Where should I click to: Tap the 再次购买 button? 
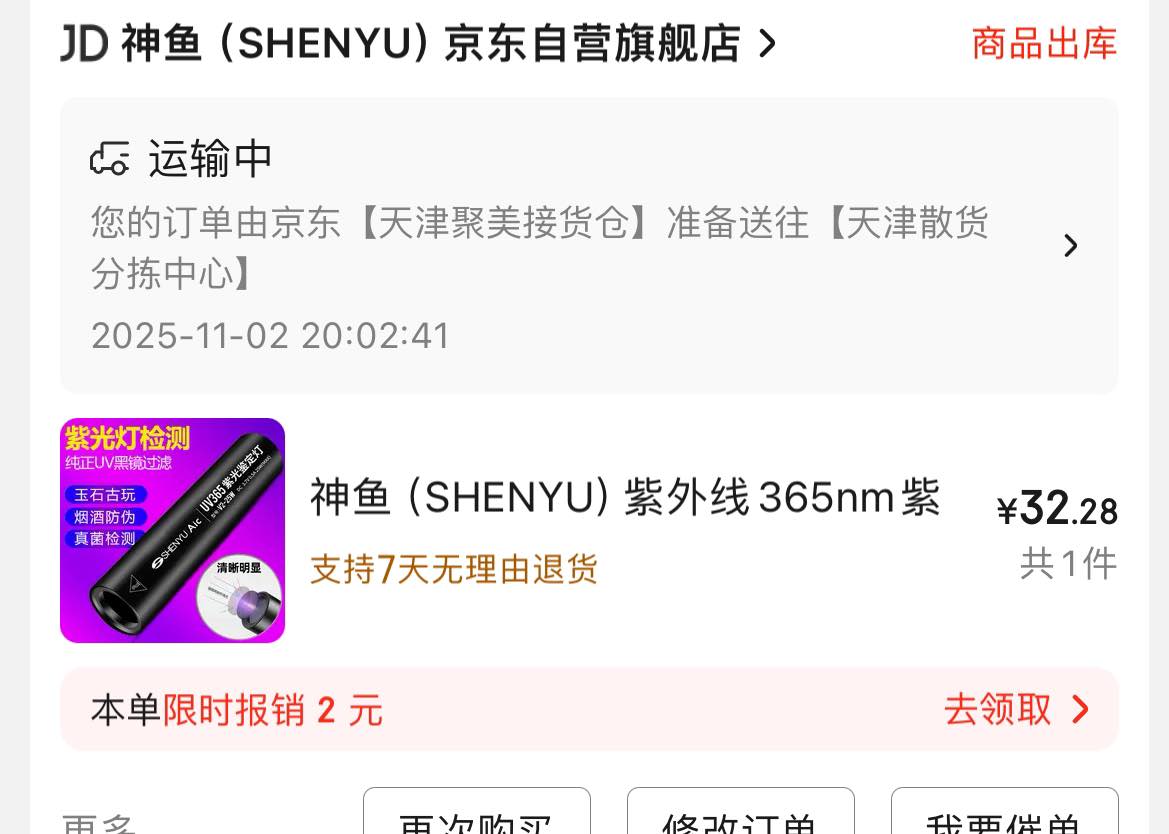[x=476, y=811]
